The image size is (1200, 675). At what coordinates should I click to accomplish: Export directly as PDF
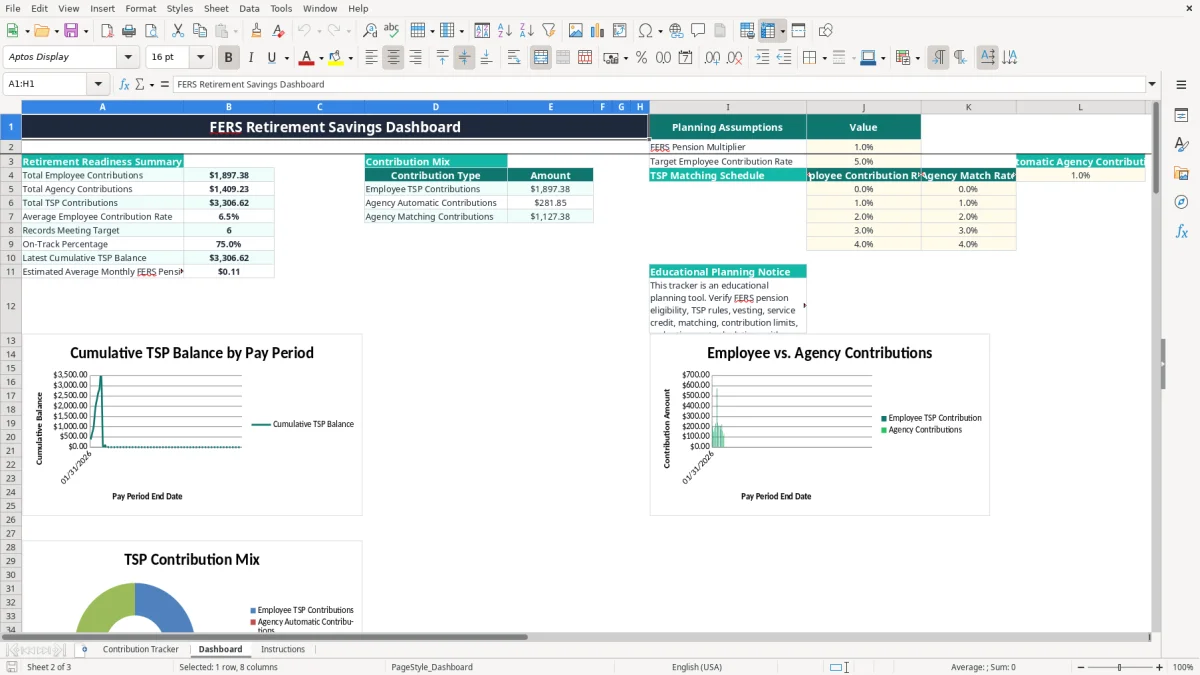(107, 31)
